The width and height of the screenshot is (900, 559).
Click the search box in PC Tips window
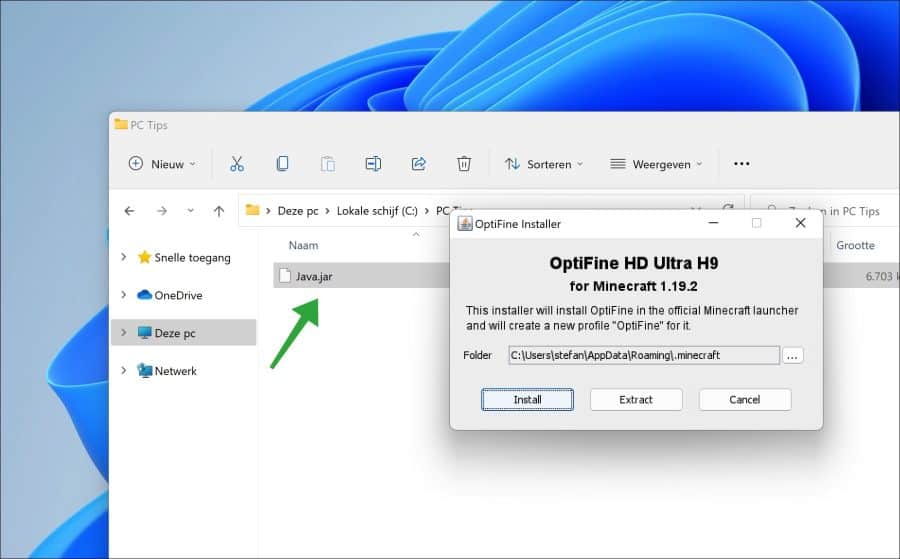pos(827,211)
